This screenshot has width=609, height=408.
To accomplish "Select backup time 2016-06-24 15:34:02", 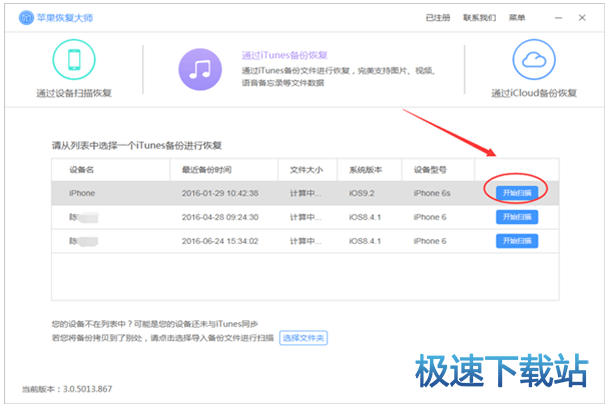I will click(220, 241).
